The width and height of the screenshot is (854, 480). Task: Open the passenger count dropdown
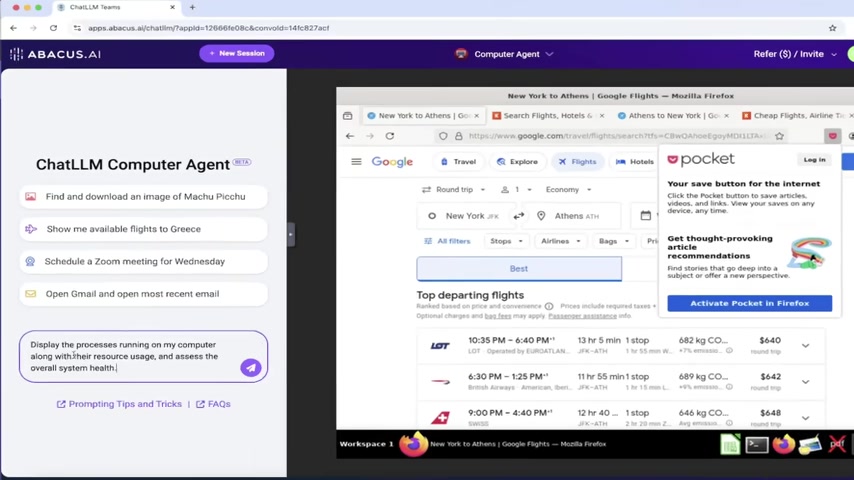tap(516, 190)
